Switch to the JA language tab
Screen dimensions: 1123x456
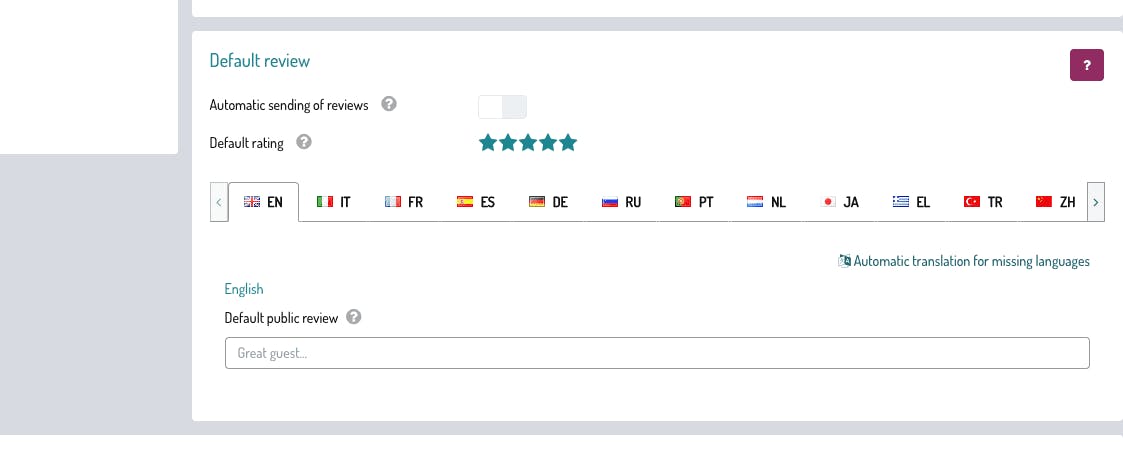pyautogui.click(x=840, y=202)
